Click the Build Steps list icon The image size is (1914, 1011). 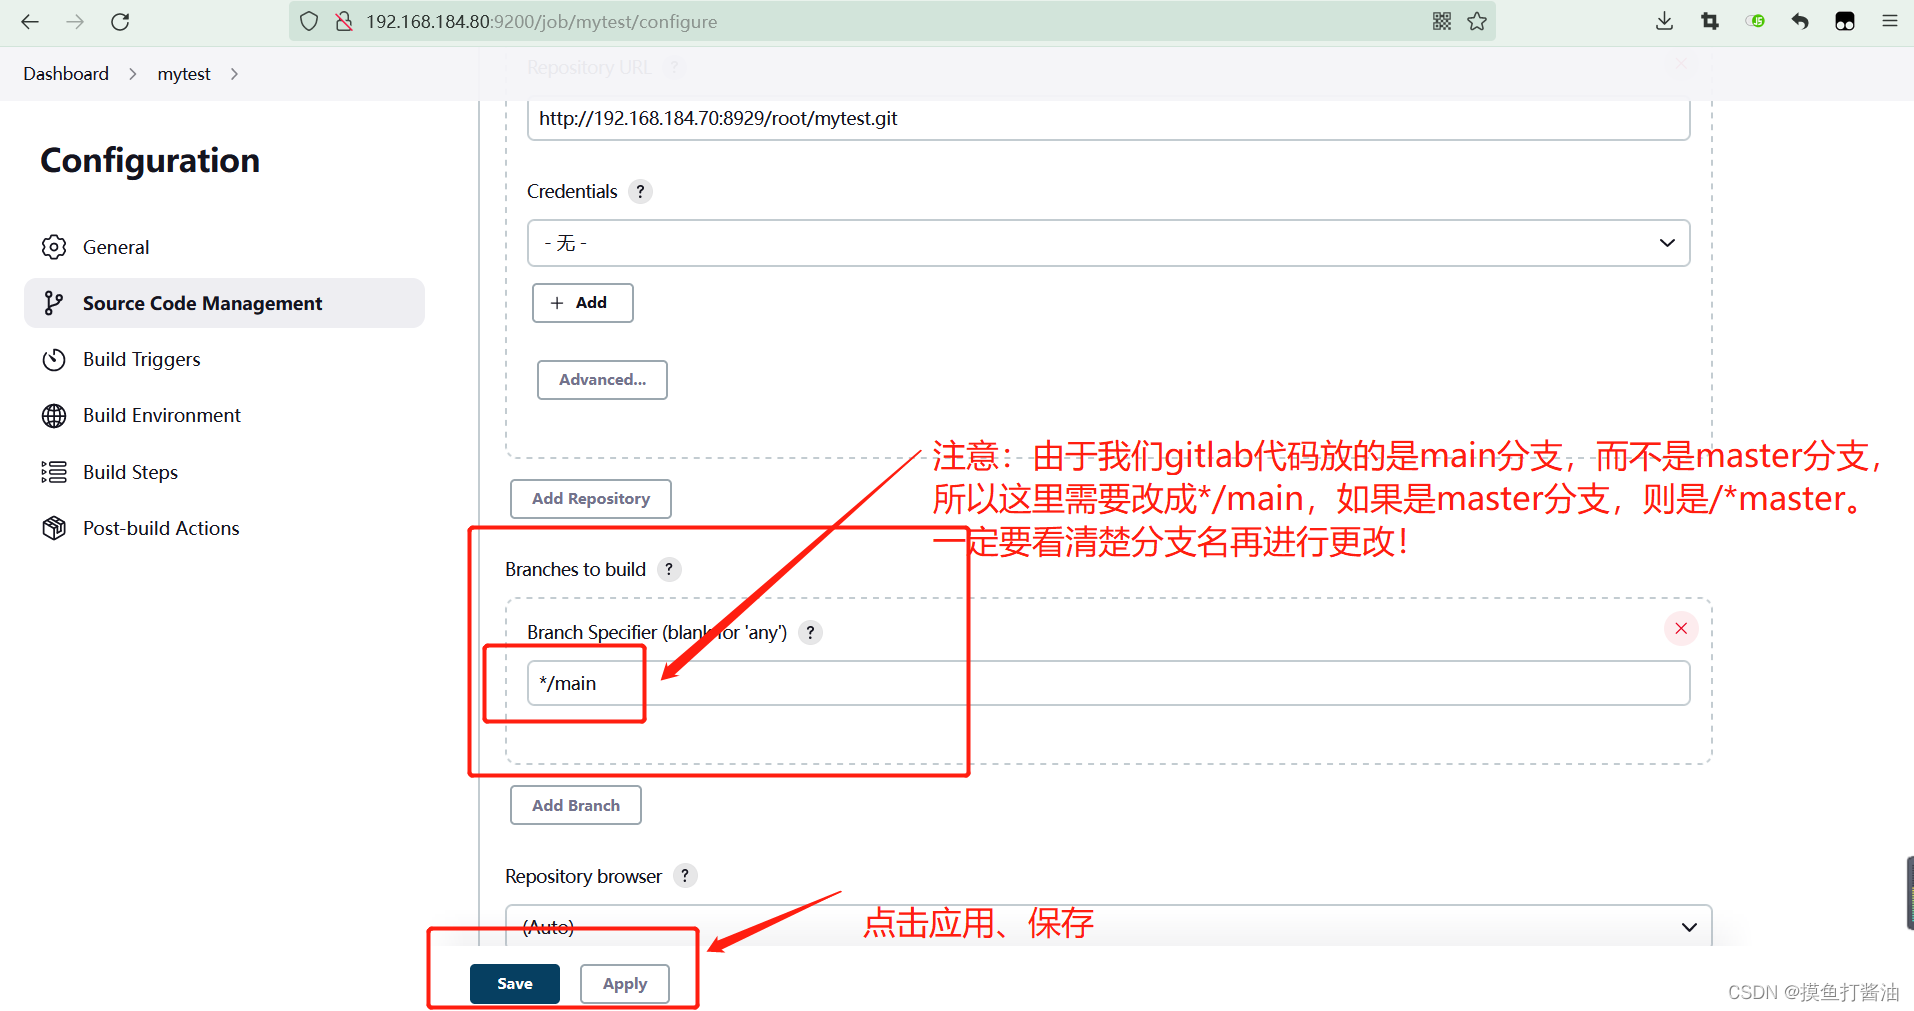click(54, 472)
